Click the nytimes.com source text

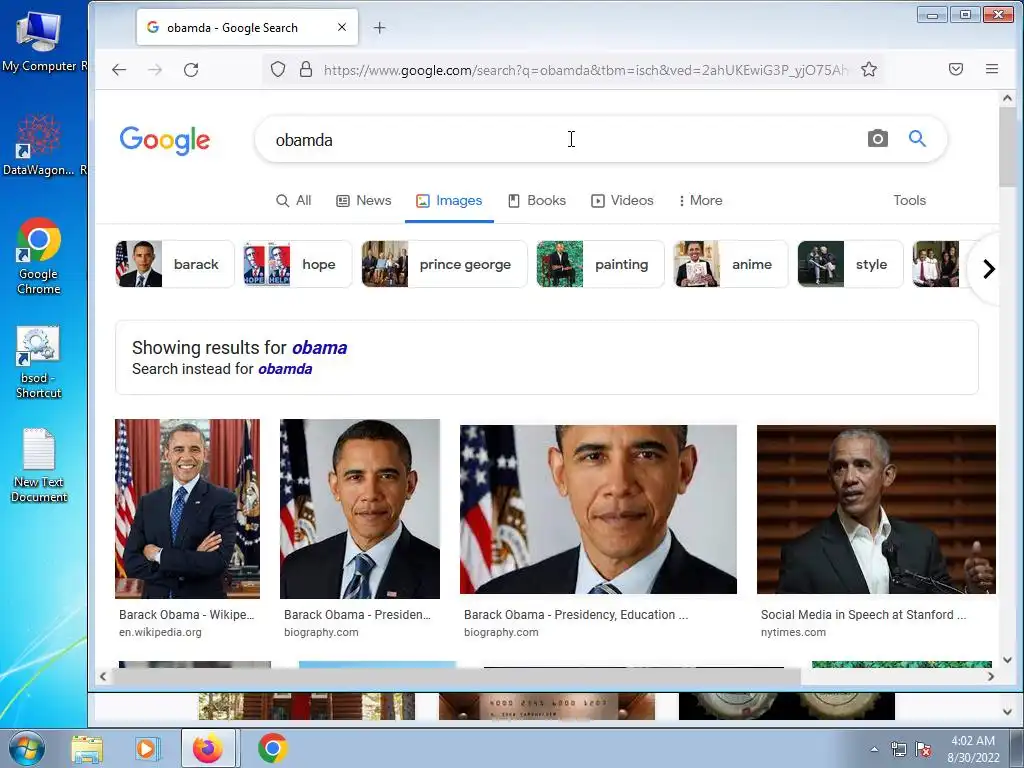793,632
